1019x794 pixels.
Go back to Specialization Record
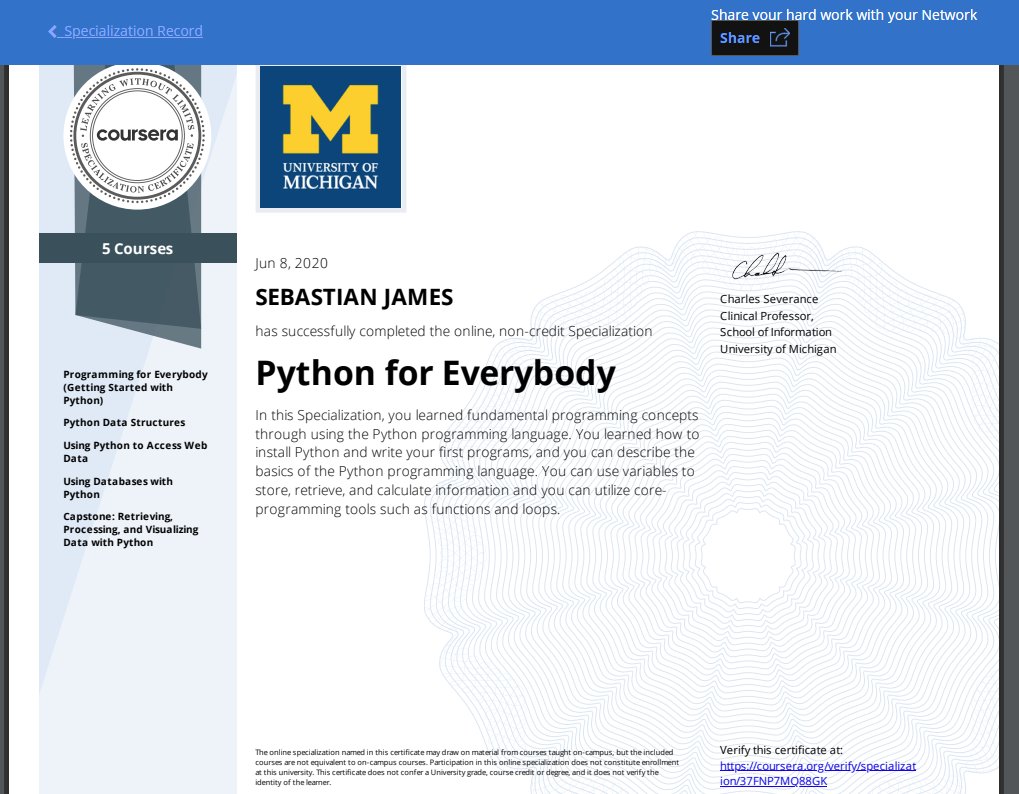(x=125, y=31)
